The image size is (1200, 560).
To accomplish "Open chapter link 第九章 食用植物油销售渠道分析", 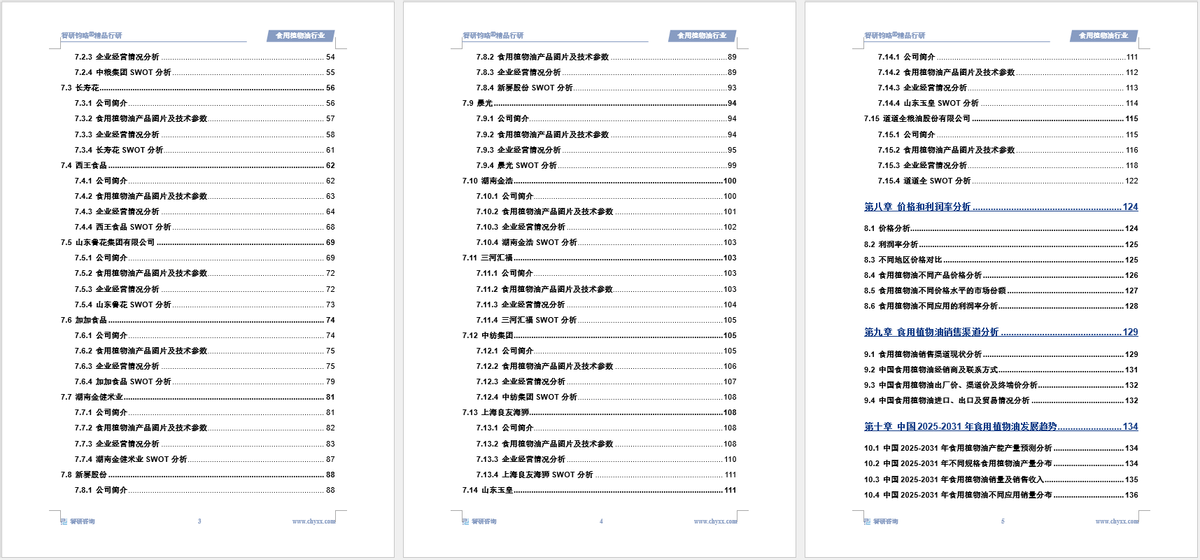I will point(931,332).
